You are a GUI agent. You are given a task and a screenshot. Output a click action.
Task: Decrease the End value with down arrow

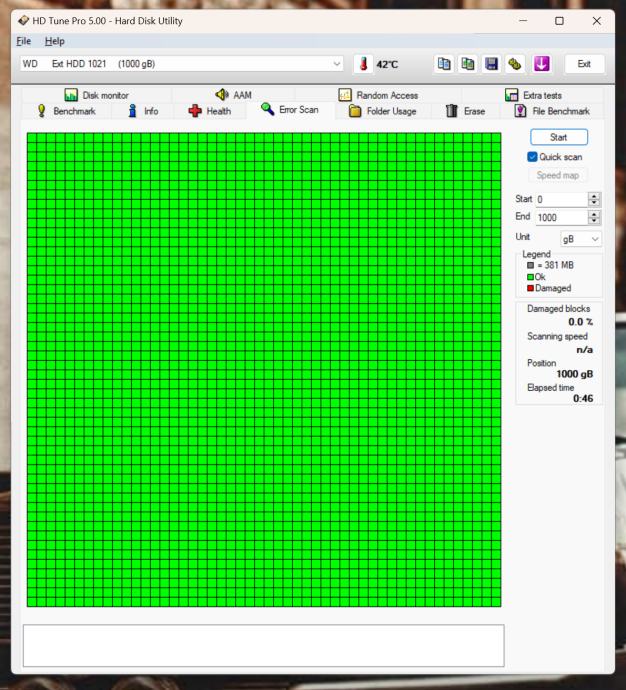[594, 221]
